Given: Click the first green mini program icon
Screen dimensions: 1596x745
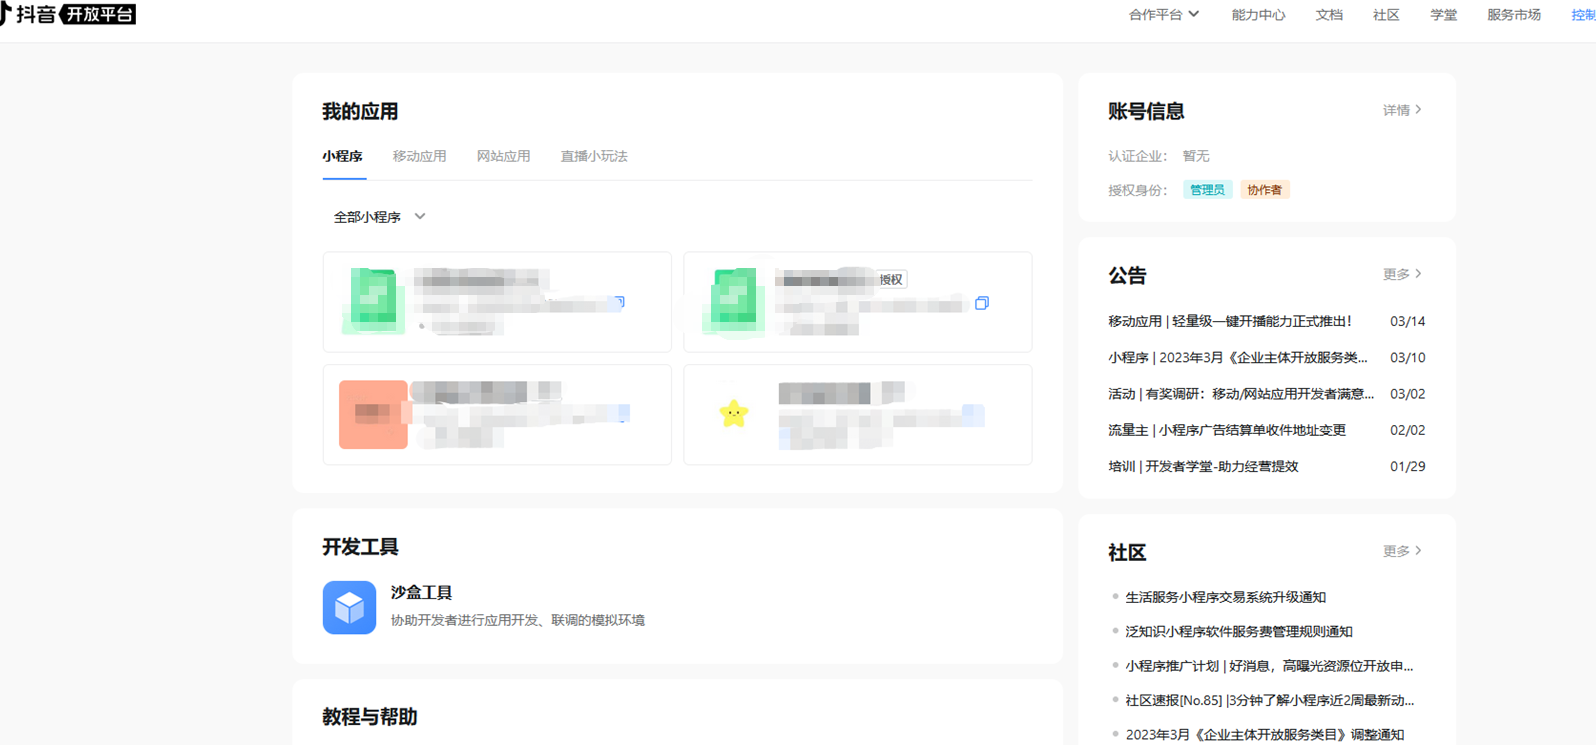Looking at the screenshot, I should coord(373,300).
